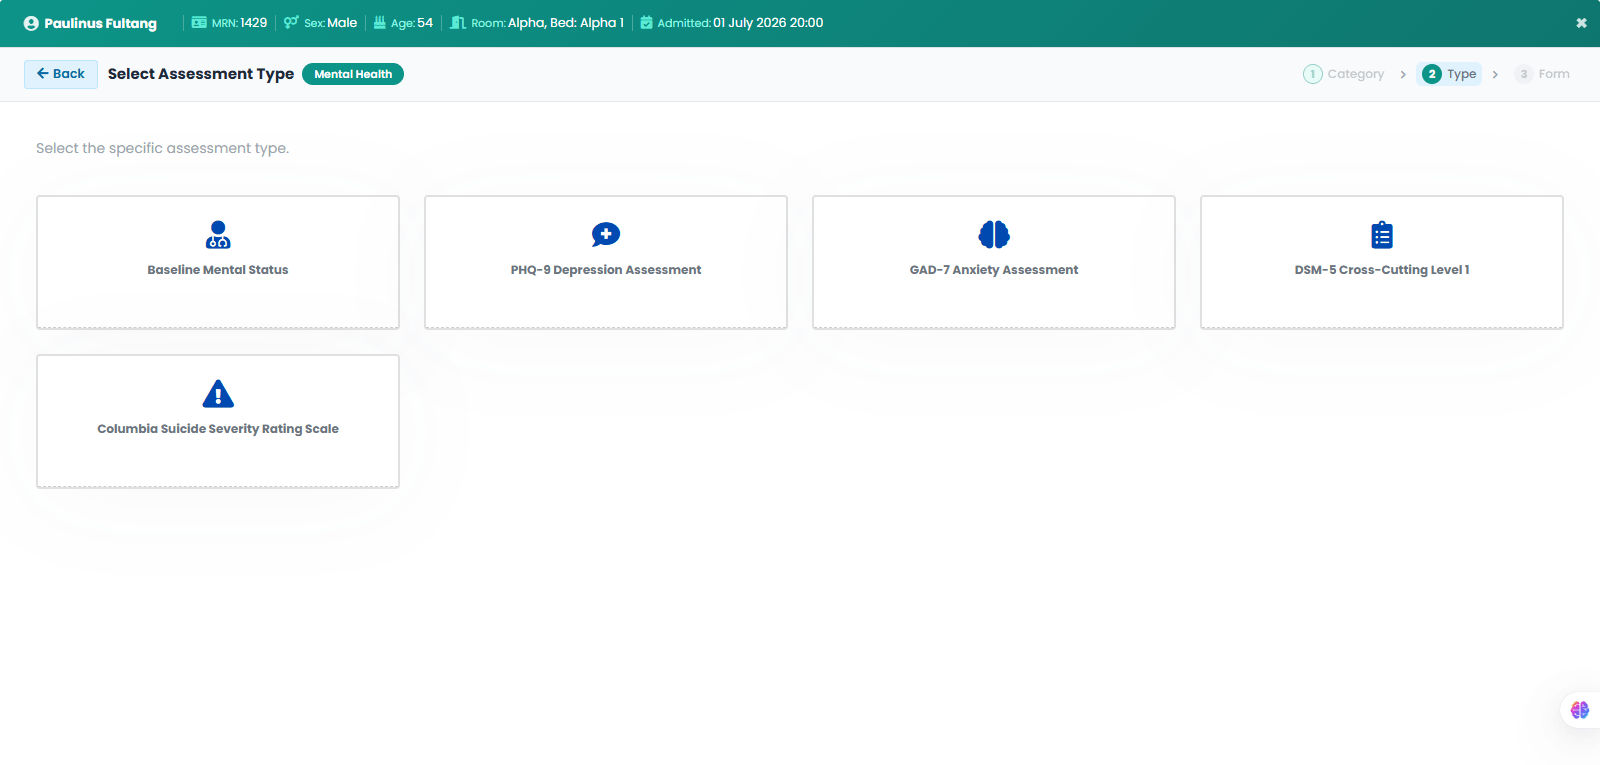Click chevron between Type and Form

[1495, 75]
